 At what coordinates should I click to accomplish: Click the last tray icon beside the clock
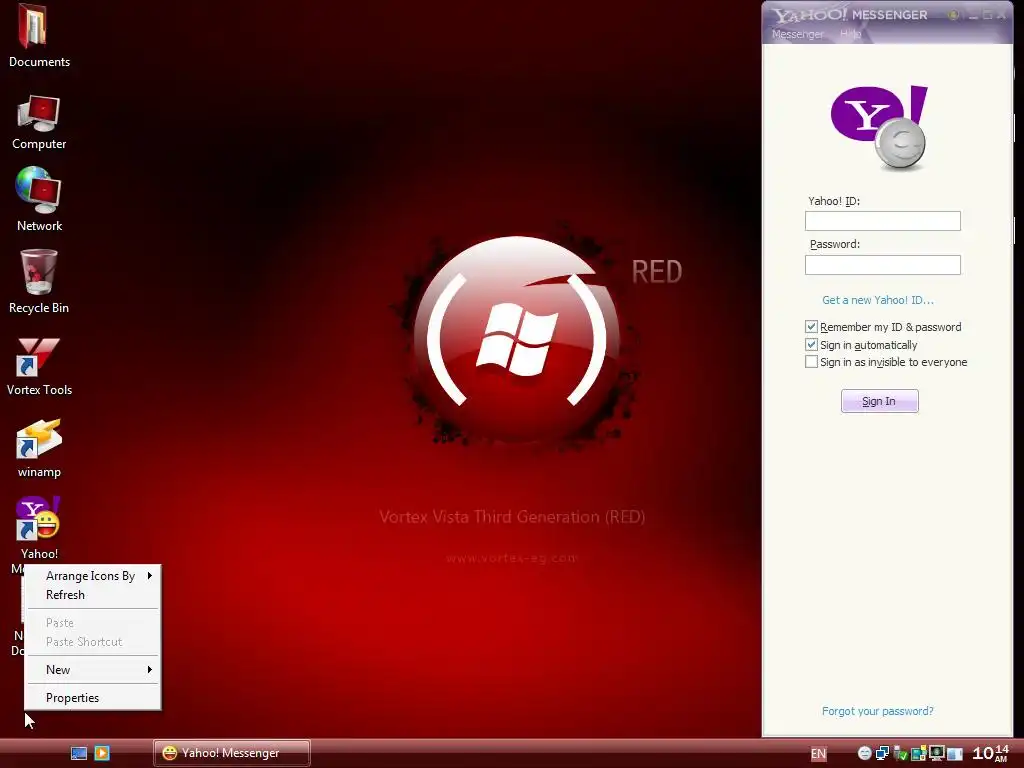tap(955, 754)
